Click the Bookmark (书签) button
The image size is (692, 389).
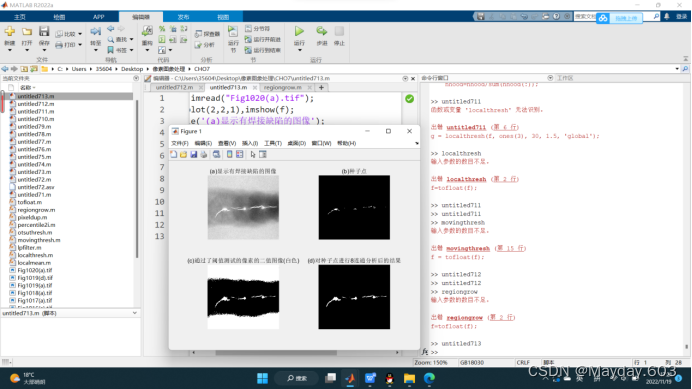pyautogui.click(x=117, y=50)
